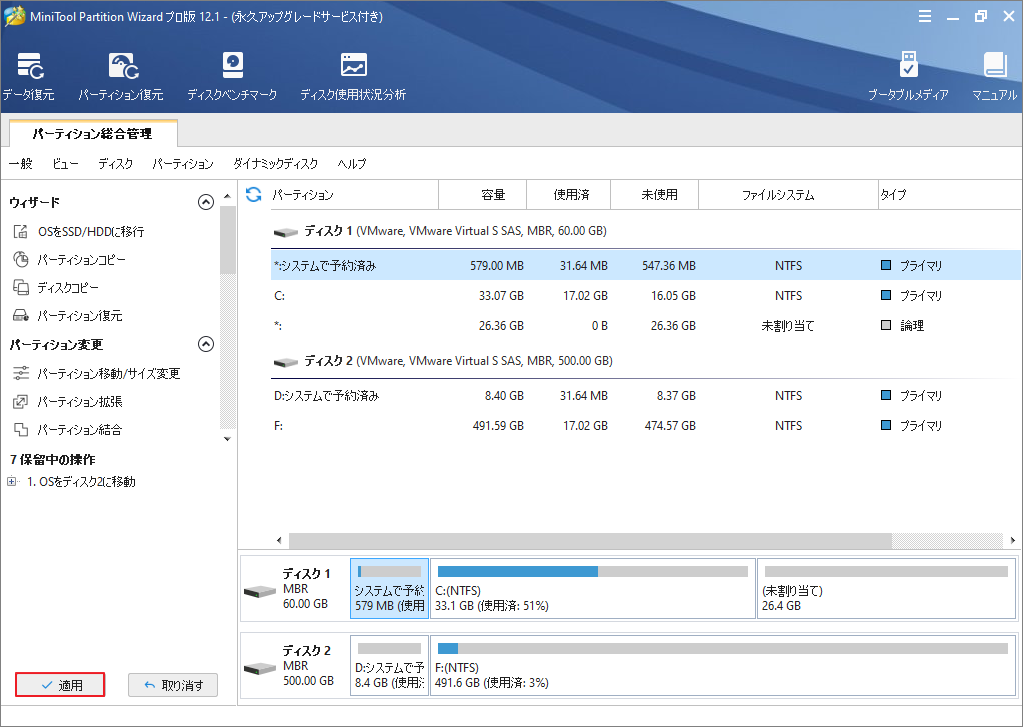
Task: Open ディスクベンチマーク tool
Action: coord(232,77)
